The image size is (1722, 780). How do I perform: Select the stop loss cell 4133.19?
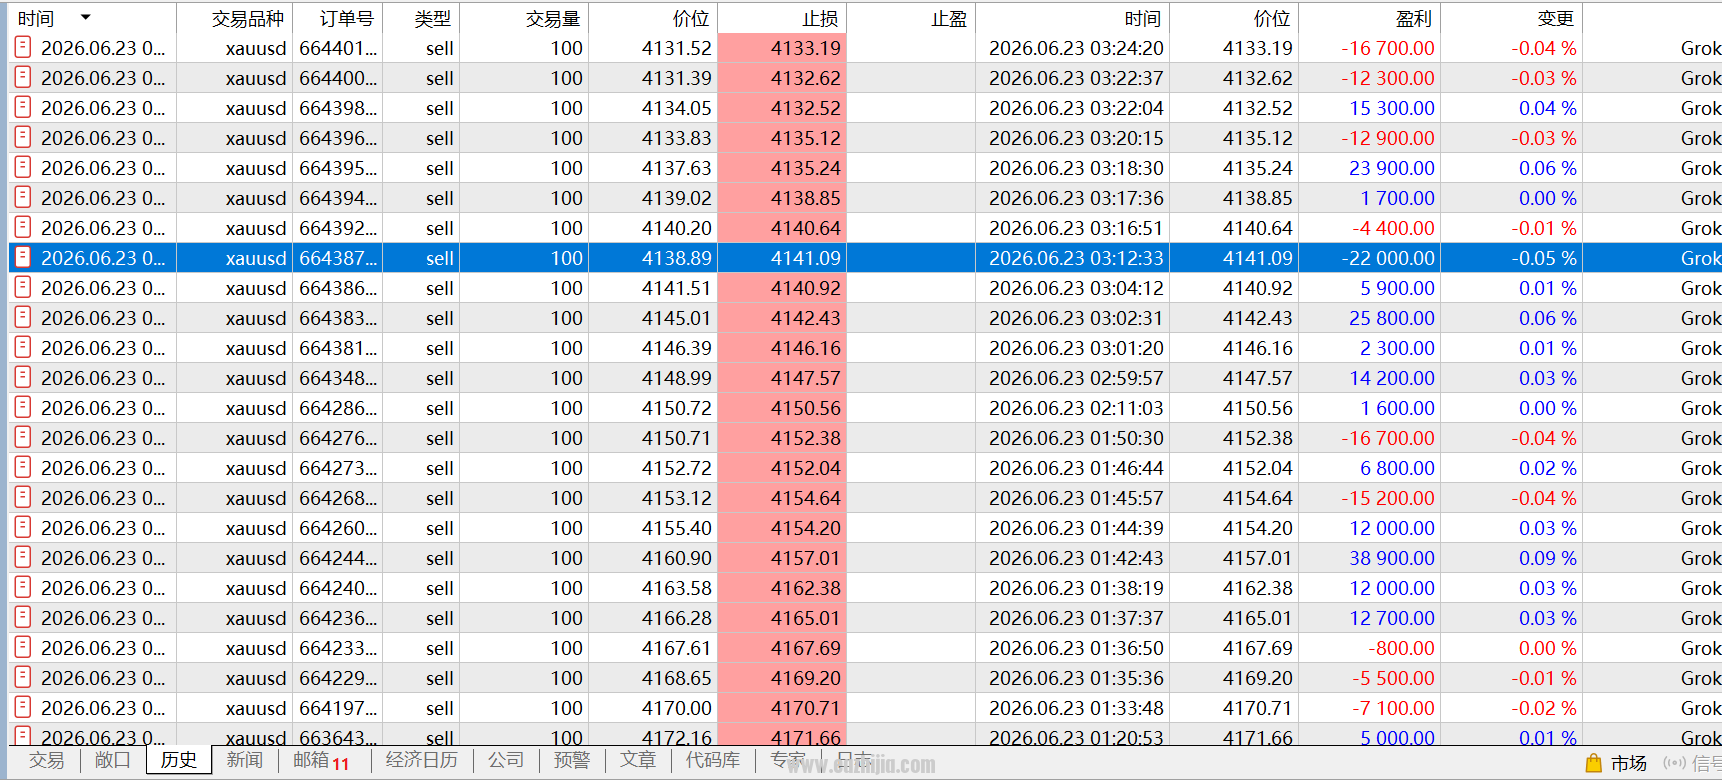(782, 48)
